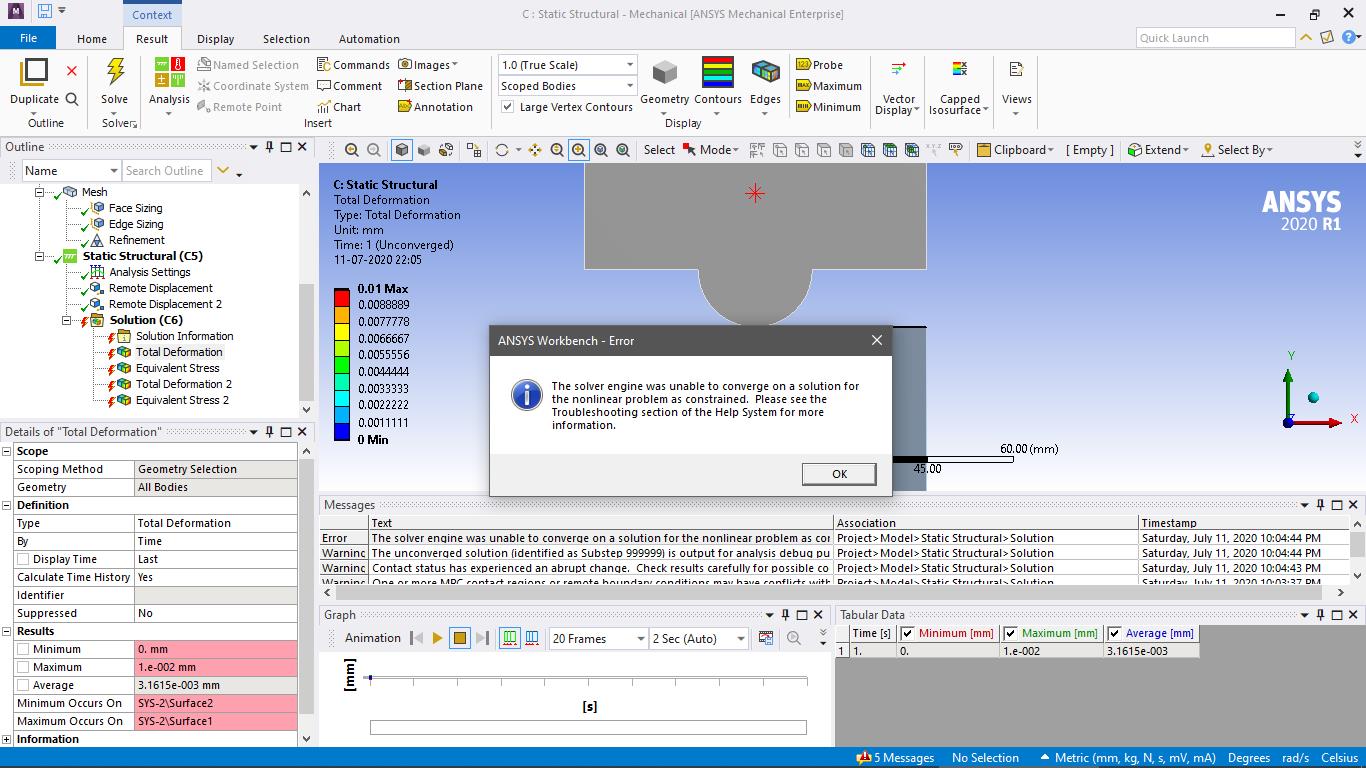Show the Maximum value label
Screen dimensions: 1366x768
point(828,86)
